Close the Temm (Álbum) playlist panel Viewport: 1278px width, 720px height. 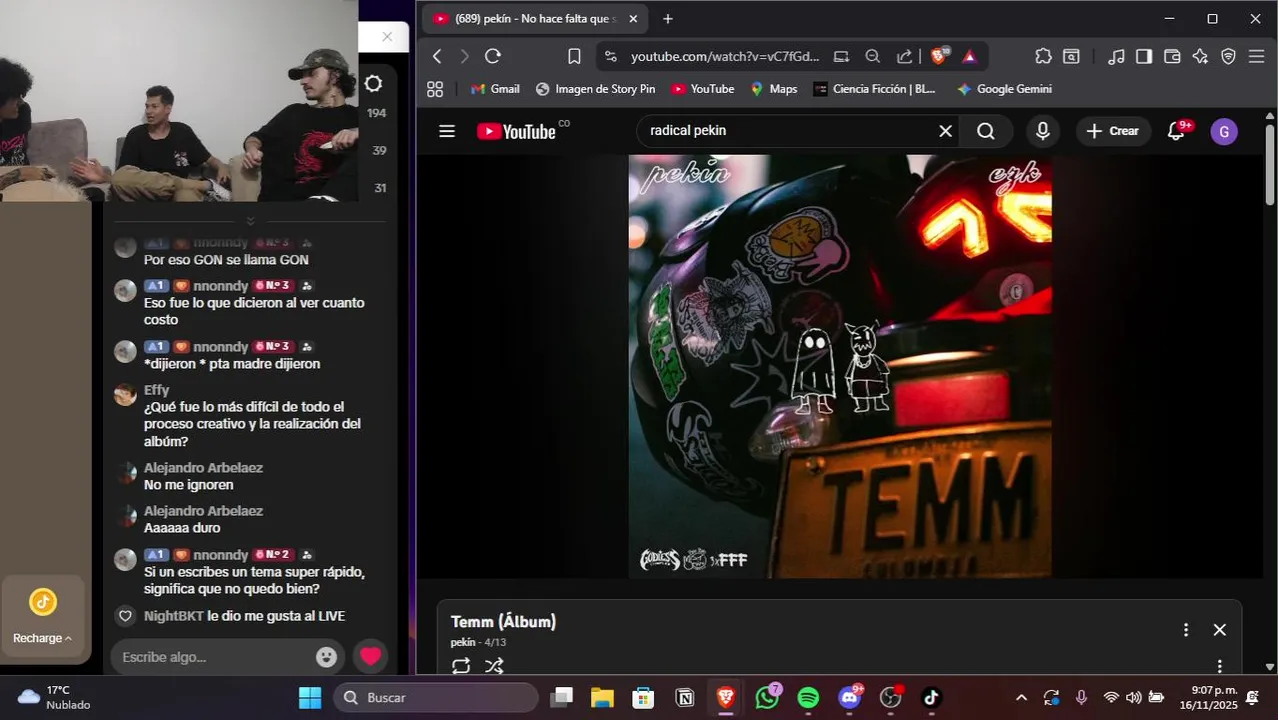point(1220,630)
